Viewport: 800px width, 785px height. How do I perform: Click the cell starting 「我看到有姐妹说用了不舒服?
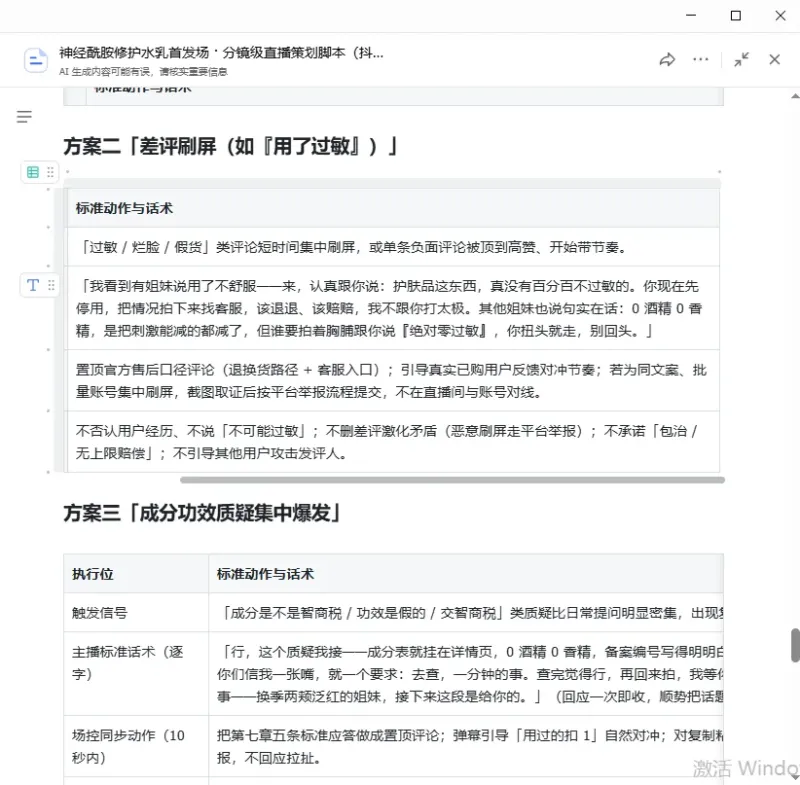tap(393, 308)
